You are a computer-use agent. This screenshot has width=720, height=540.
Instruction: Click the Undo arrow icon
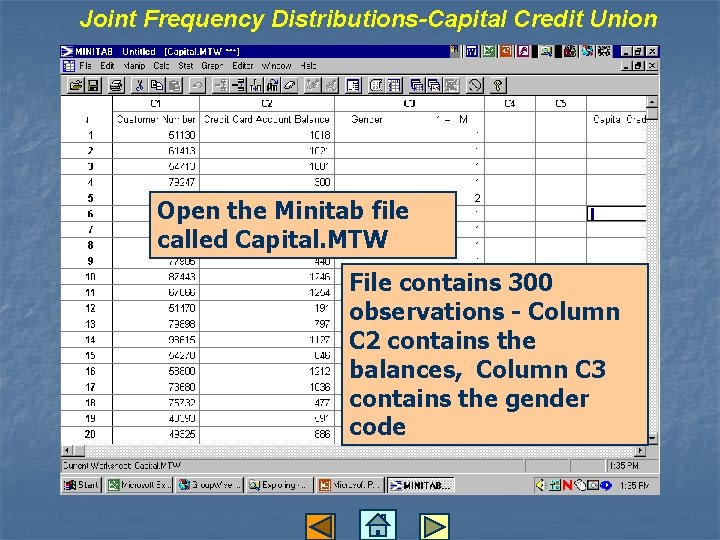(x=197, y=85)
